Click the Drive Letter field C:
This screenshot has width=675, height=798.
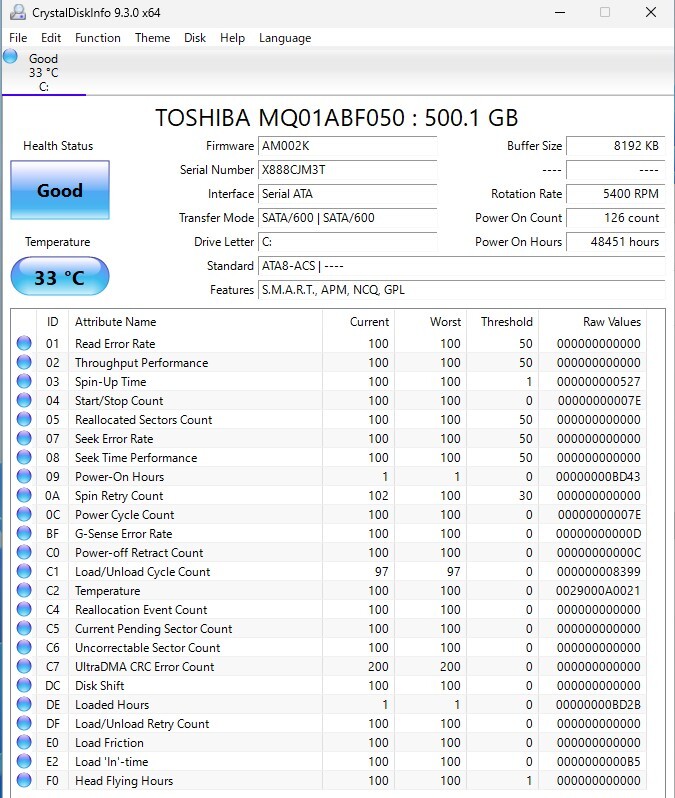[x=348, y=242]
